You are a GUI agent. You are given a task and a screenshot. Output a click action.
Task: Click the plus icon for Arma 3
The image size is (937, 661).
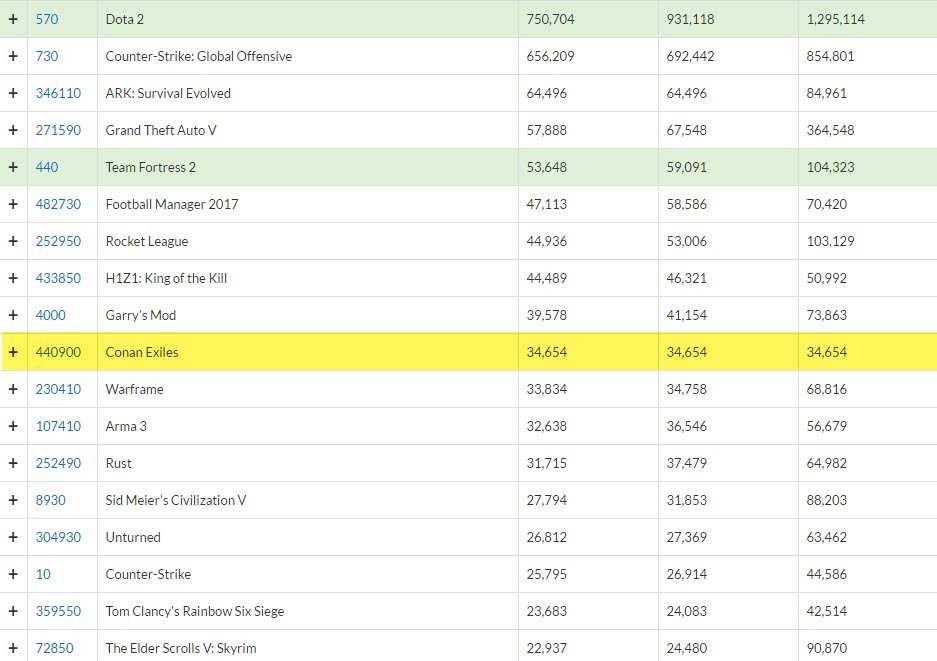(x=13, y=427)
